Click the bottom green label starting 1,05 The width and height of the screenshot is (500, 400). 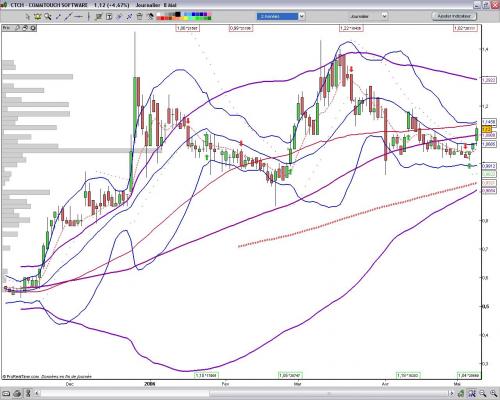290,375
